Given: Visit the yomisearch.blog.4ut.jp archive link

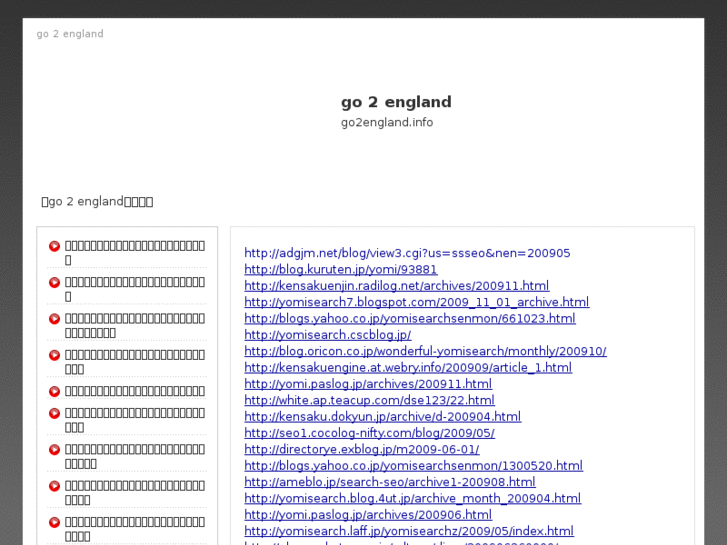Looking at the screenshot, I should (x=413, y=498).
